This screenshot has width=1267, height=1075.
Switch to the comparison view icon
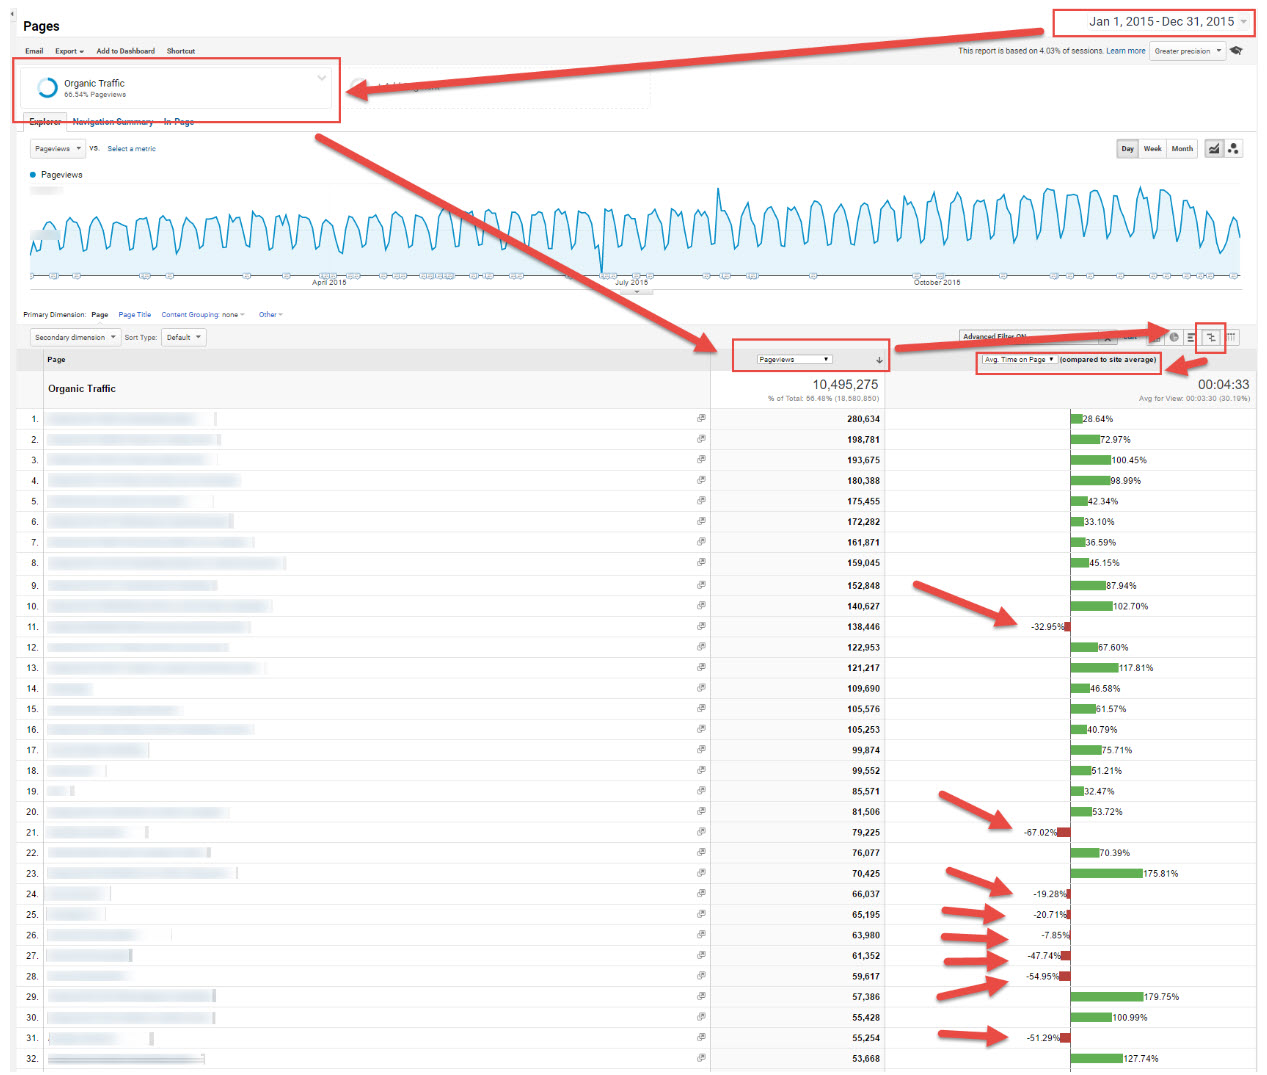click(1211, 338)
